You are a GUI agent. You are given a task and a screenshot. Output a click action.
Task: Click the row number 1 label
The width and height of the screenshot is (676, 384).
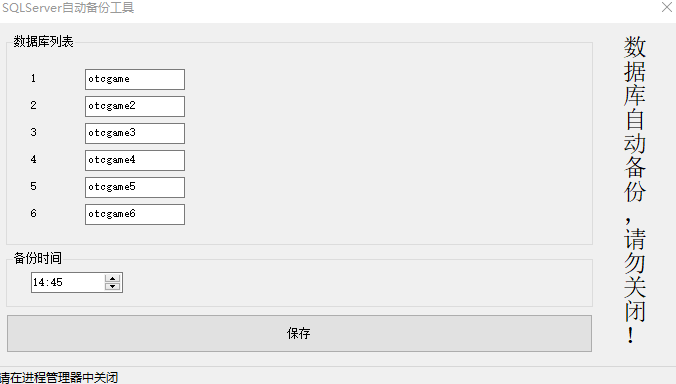(33, 78)
